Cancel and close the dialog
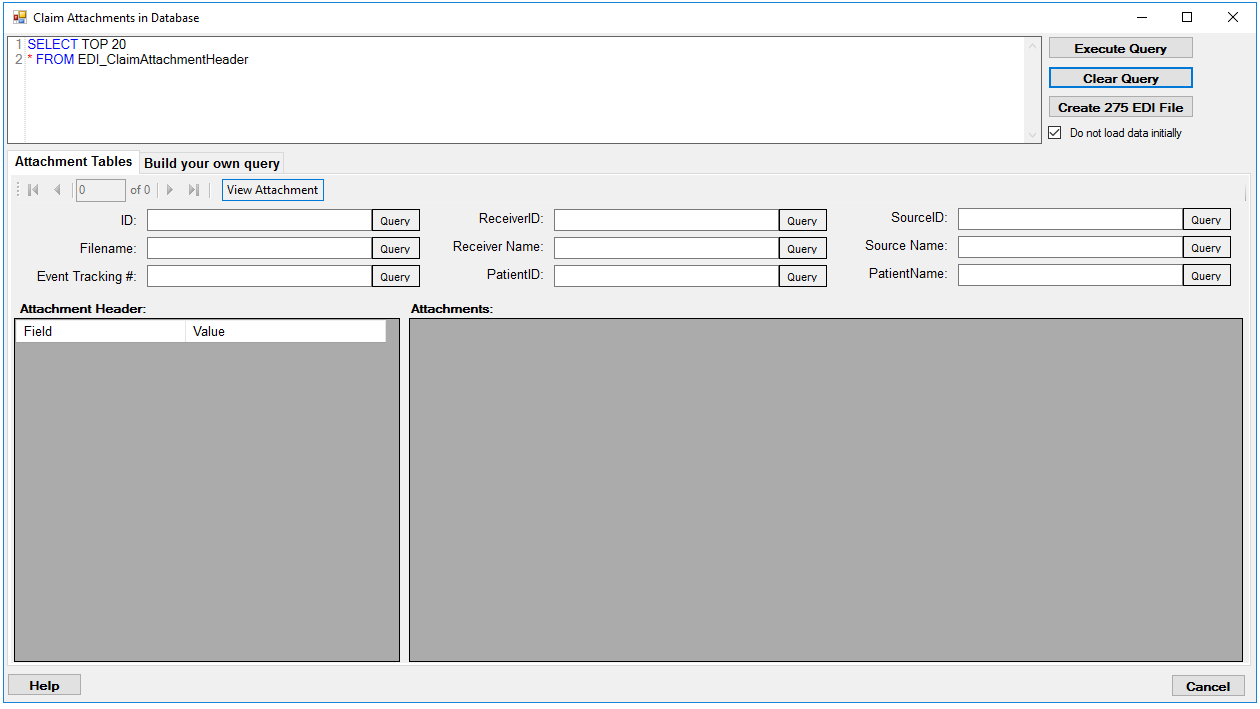This screenshot has height=709, width=1260. tap(1208, 686)
